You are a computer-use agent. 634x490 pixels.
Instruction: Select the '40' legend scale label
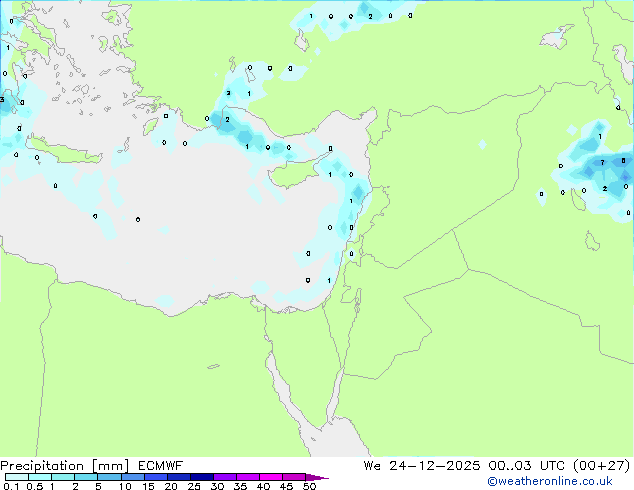click(263, 486)
